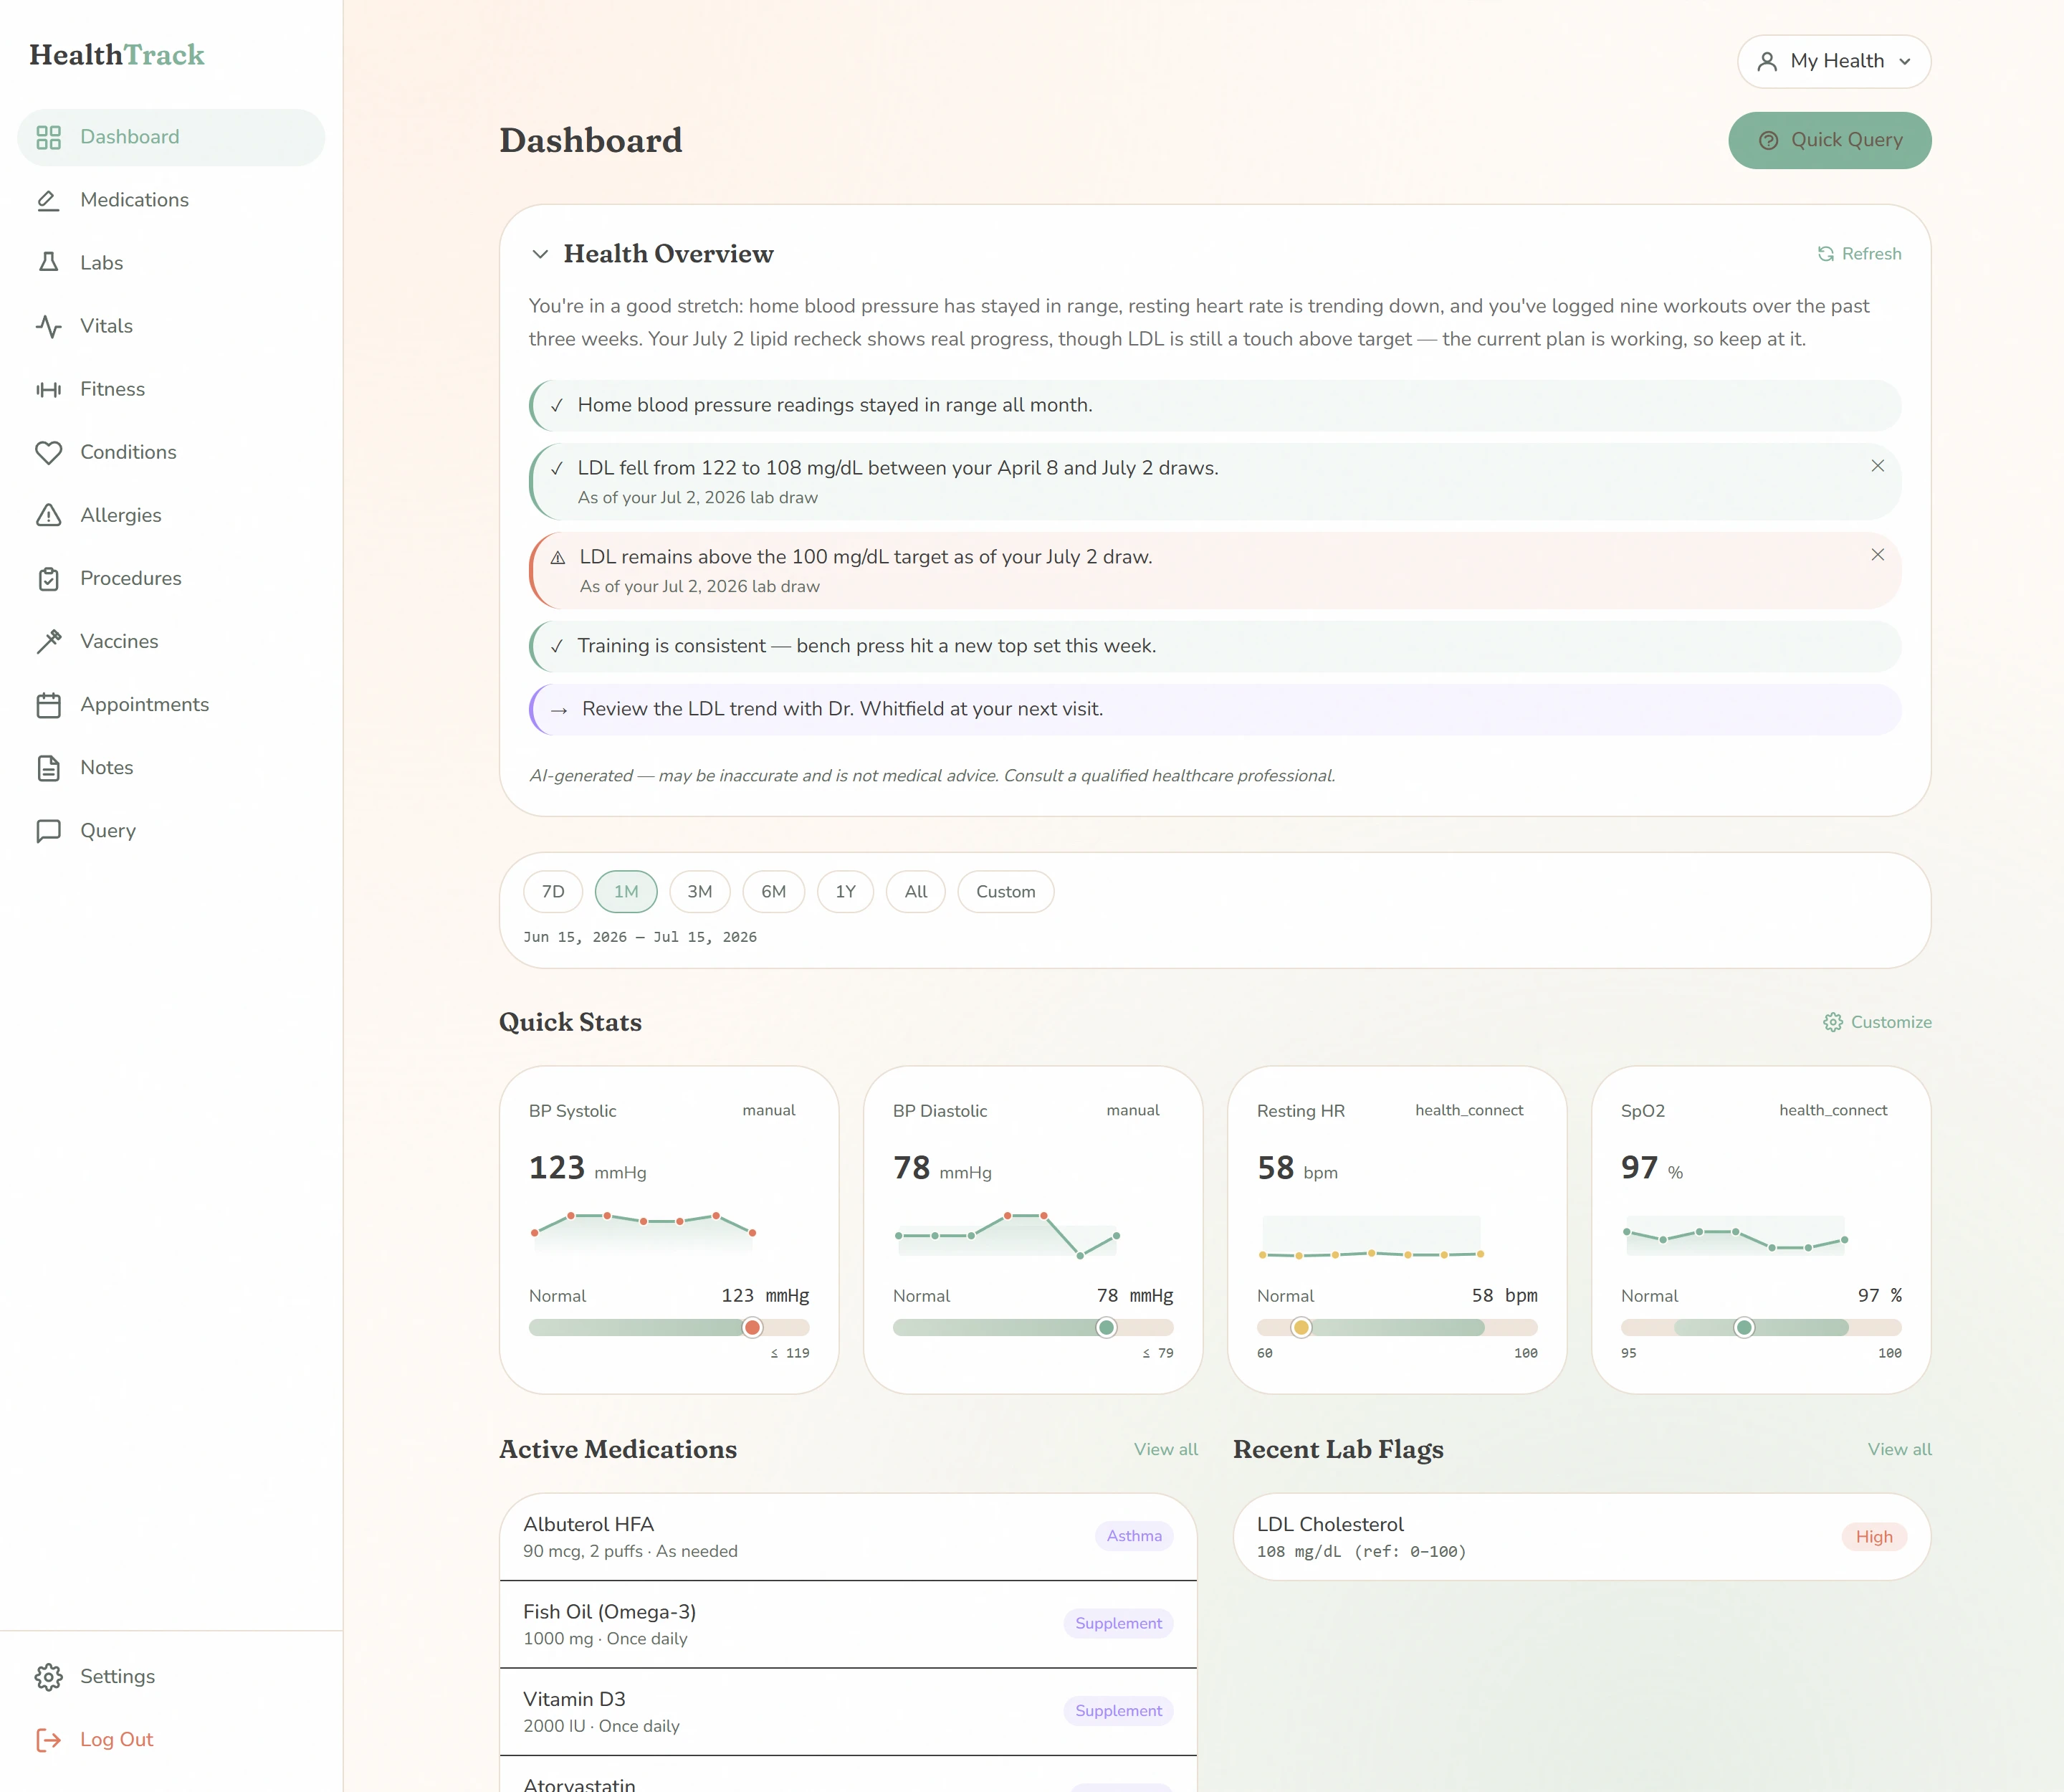The height and width of the screenshot is (1792, 2064).
Task: Open the Vitamin D3 medication row
Action: (x=848, y=1712)
